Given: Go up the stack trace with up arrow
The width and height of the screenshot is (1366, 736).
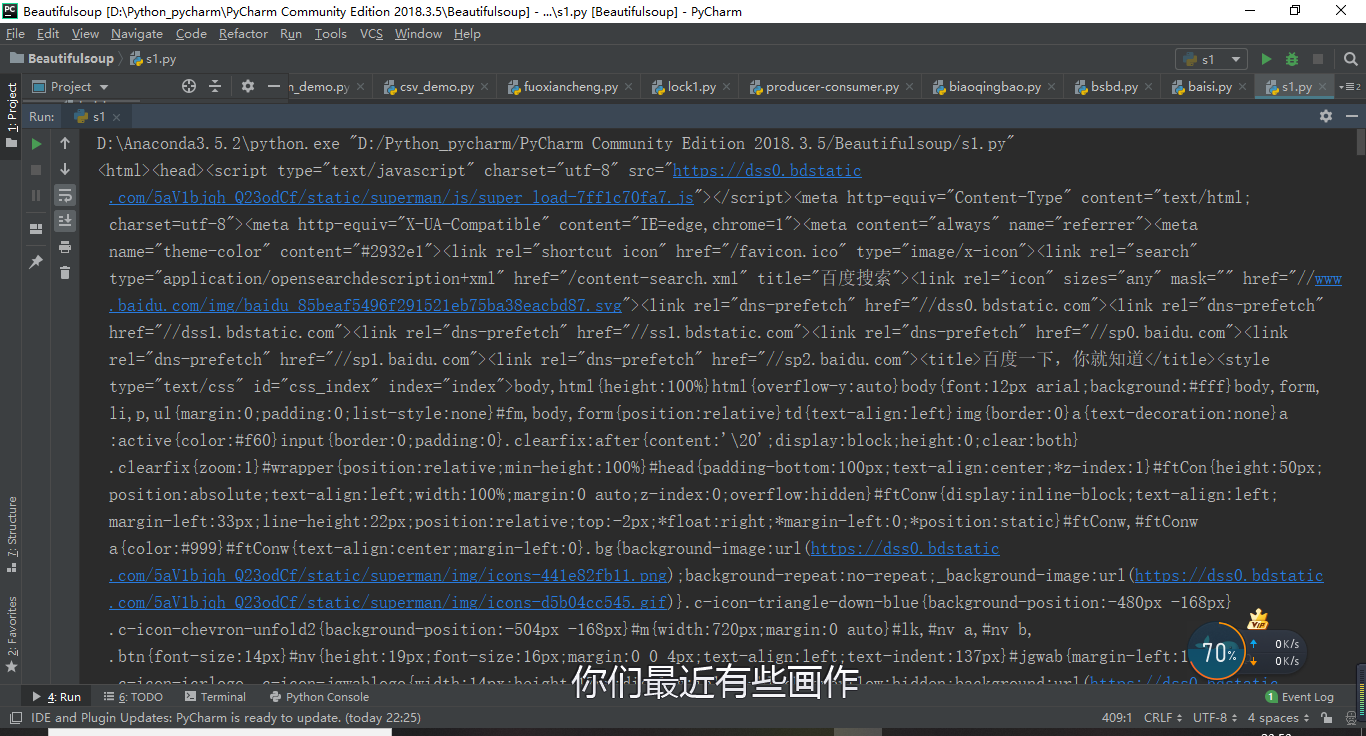Looking at the screenshot, I should pyautogui.click(x=65, y=144).
